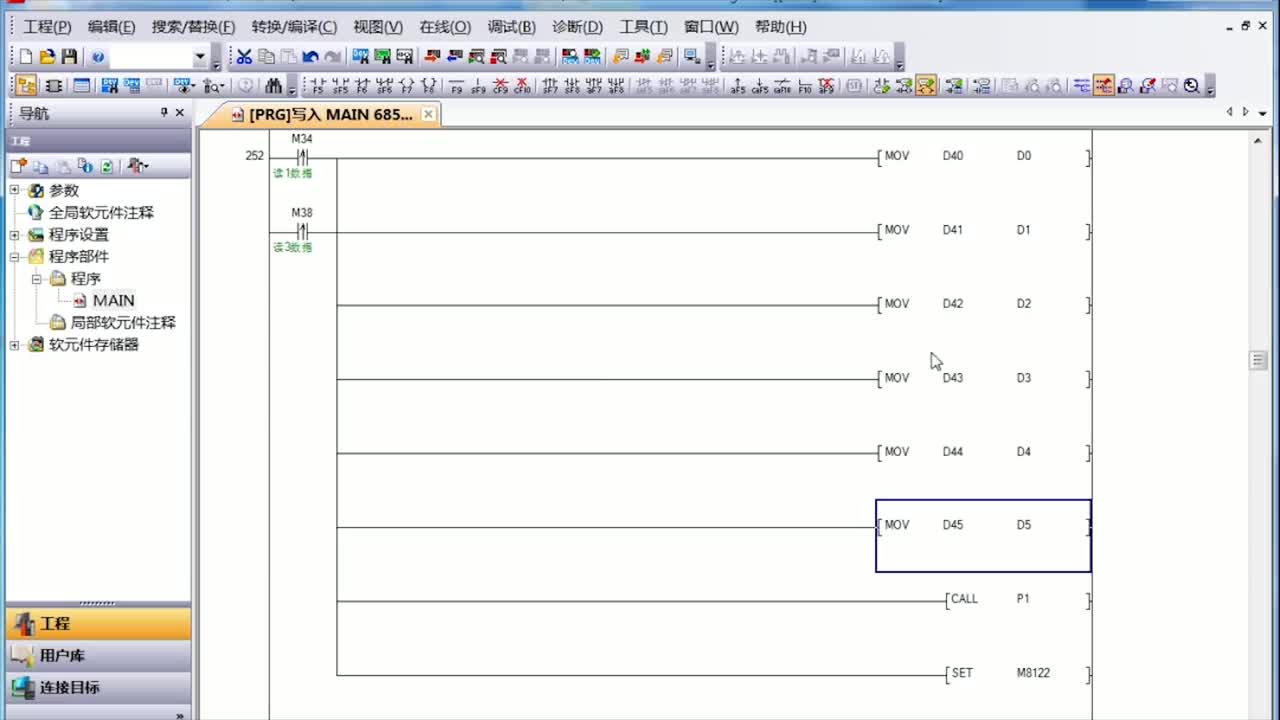Open the 诊断(D) menu
The image size is (1280, 720).
577,27
